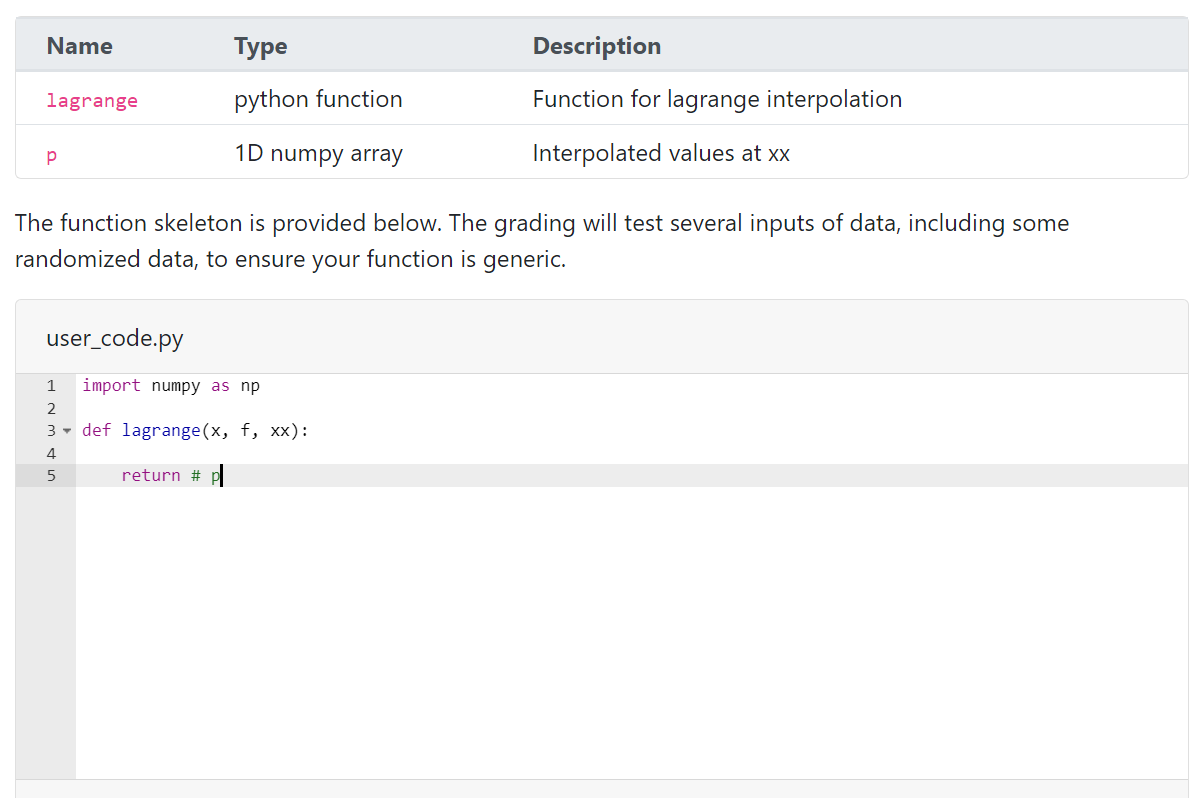The width and height of the screenshot is (1203, 798).
Task: Click the 'python function' cell in the table
Action: click(x=318, y=99)
